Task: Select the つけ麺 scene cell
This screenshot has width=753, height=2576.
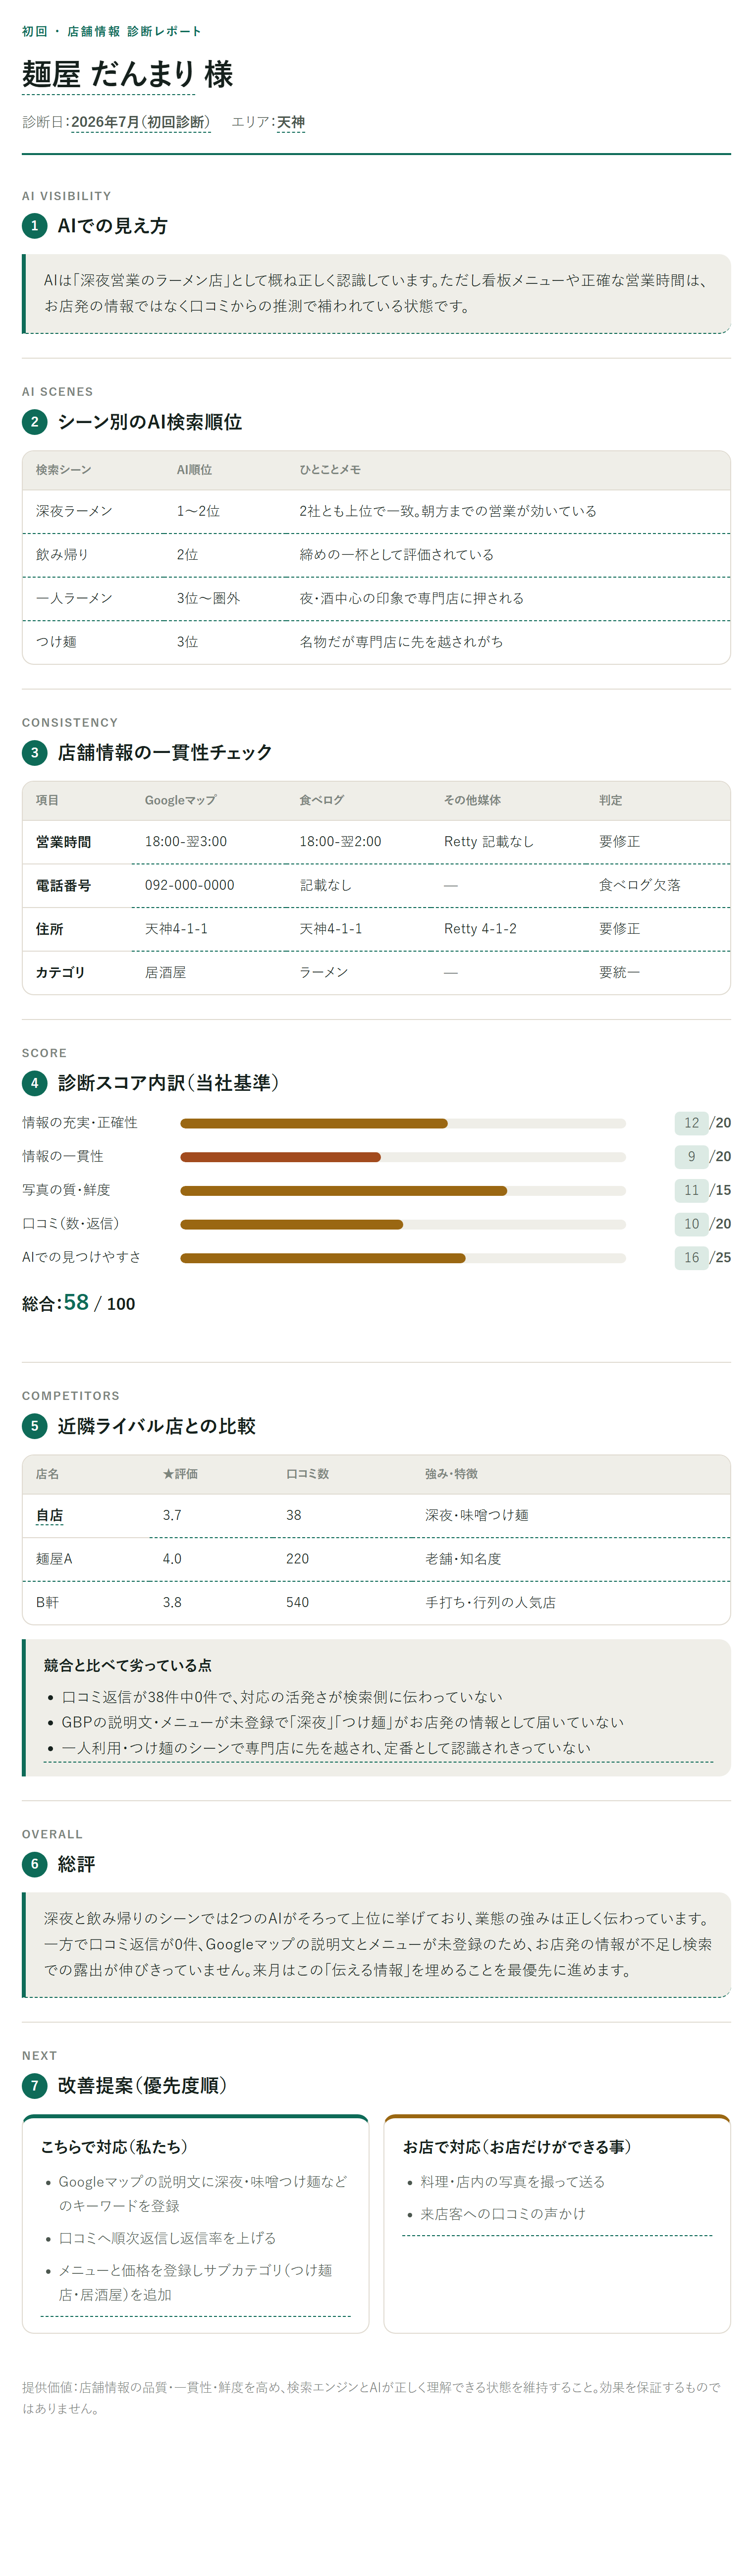Action: [92, 642]
